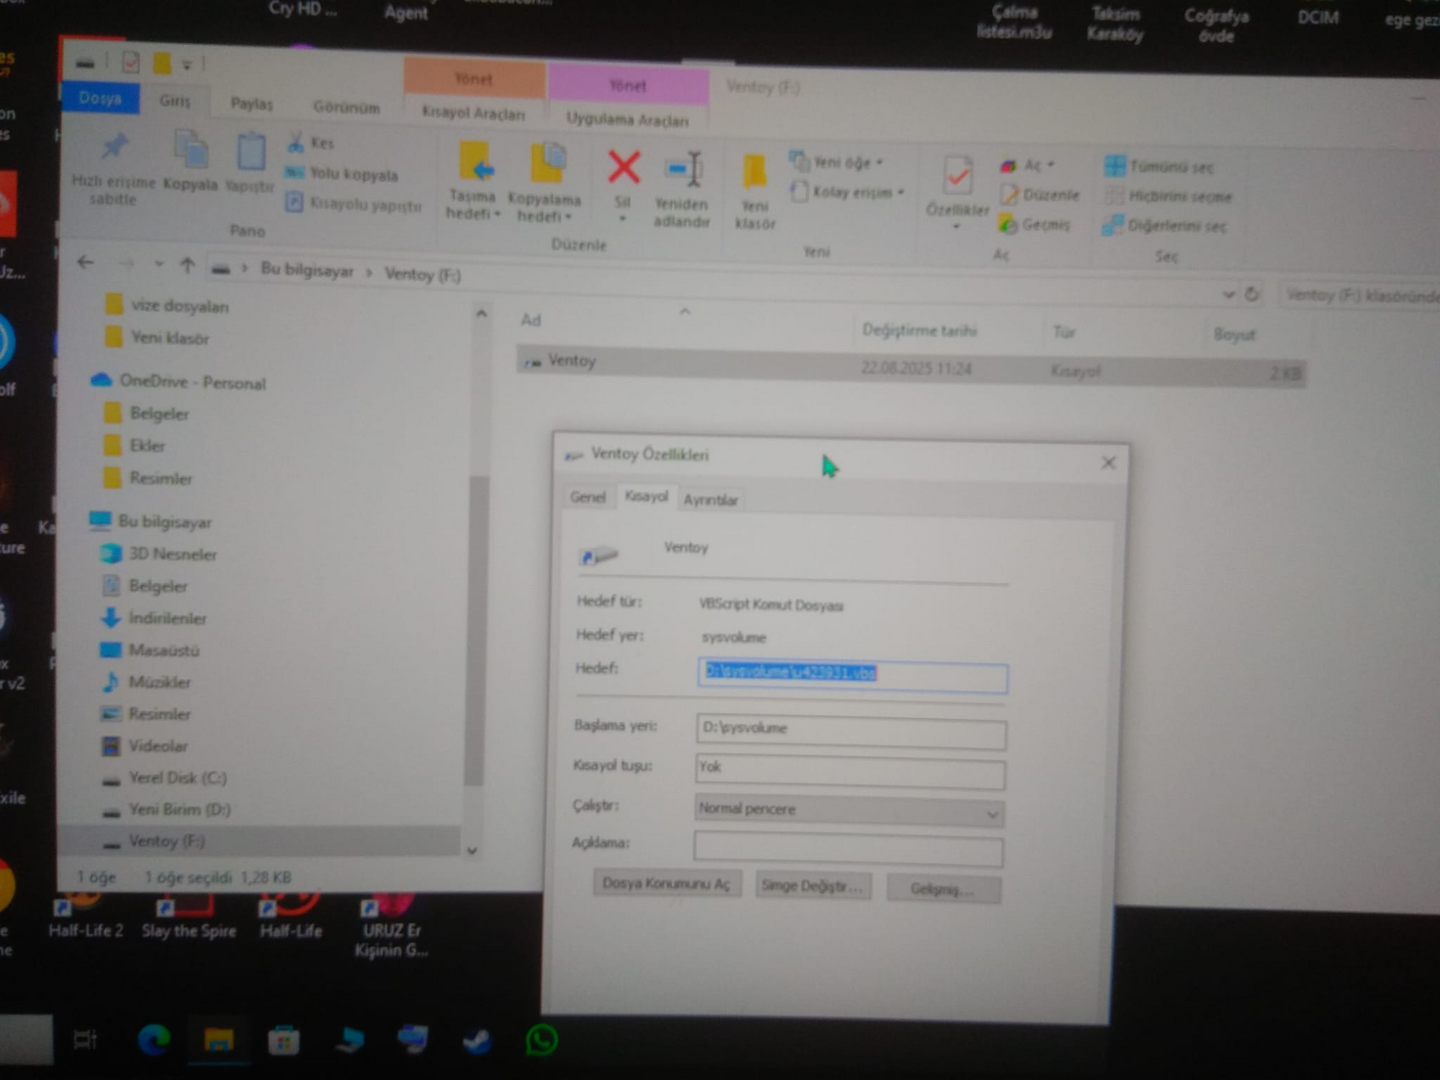Image resolution: width=1440 pixels, height=1080 pixels.
Task: Select the Half-Life 2 desktop shortcut
Action: click(x=85, y=915)
